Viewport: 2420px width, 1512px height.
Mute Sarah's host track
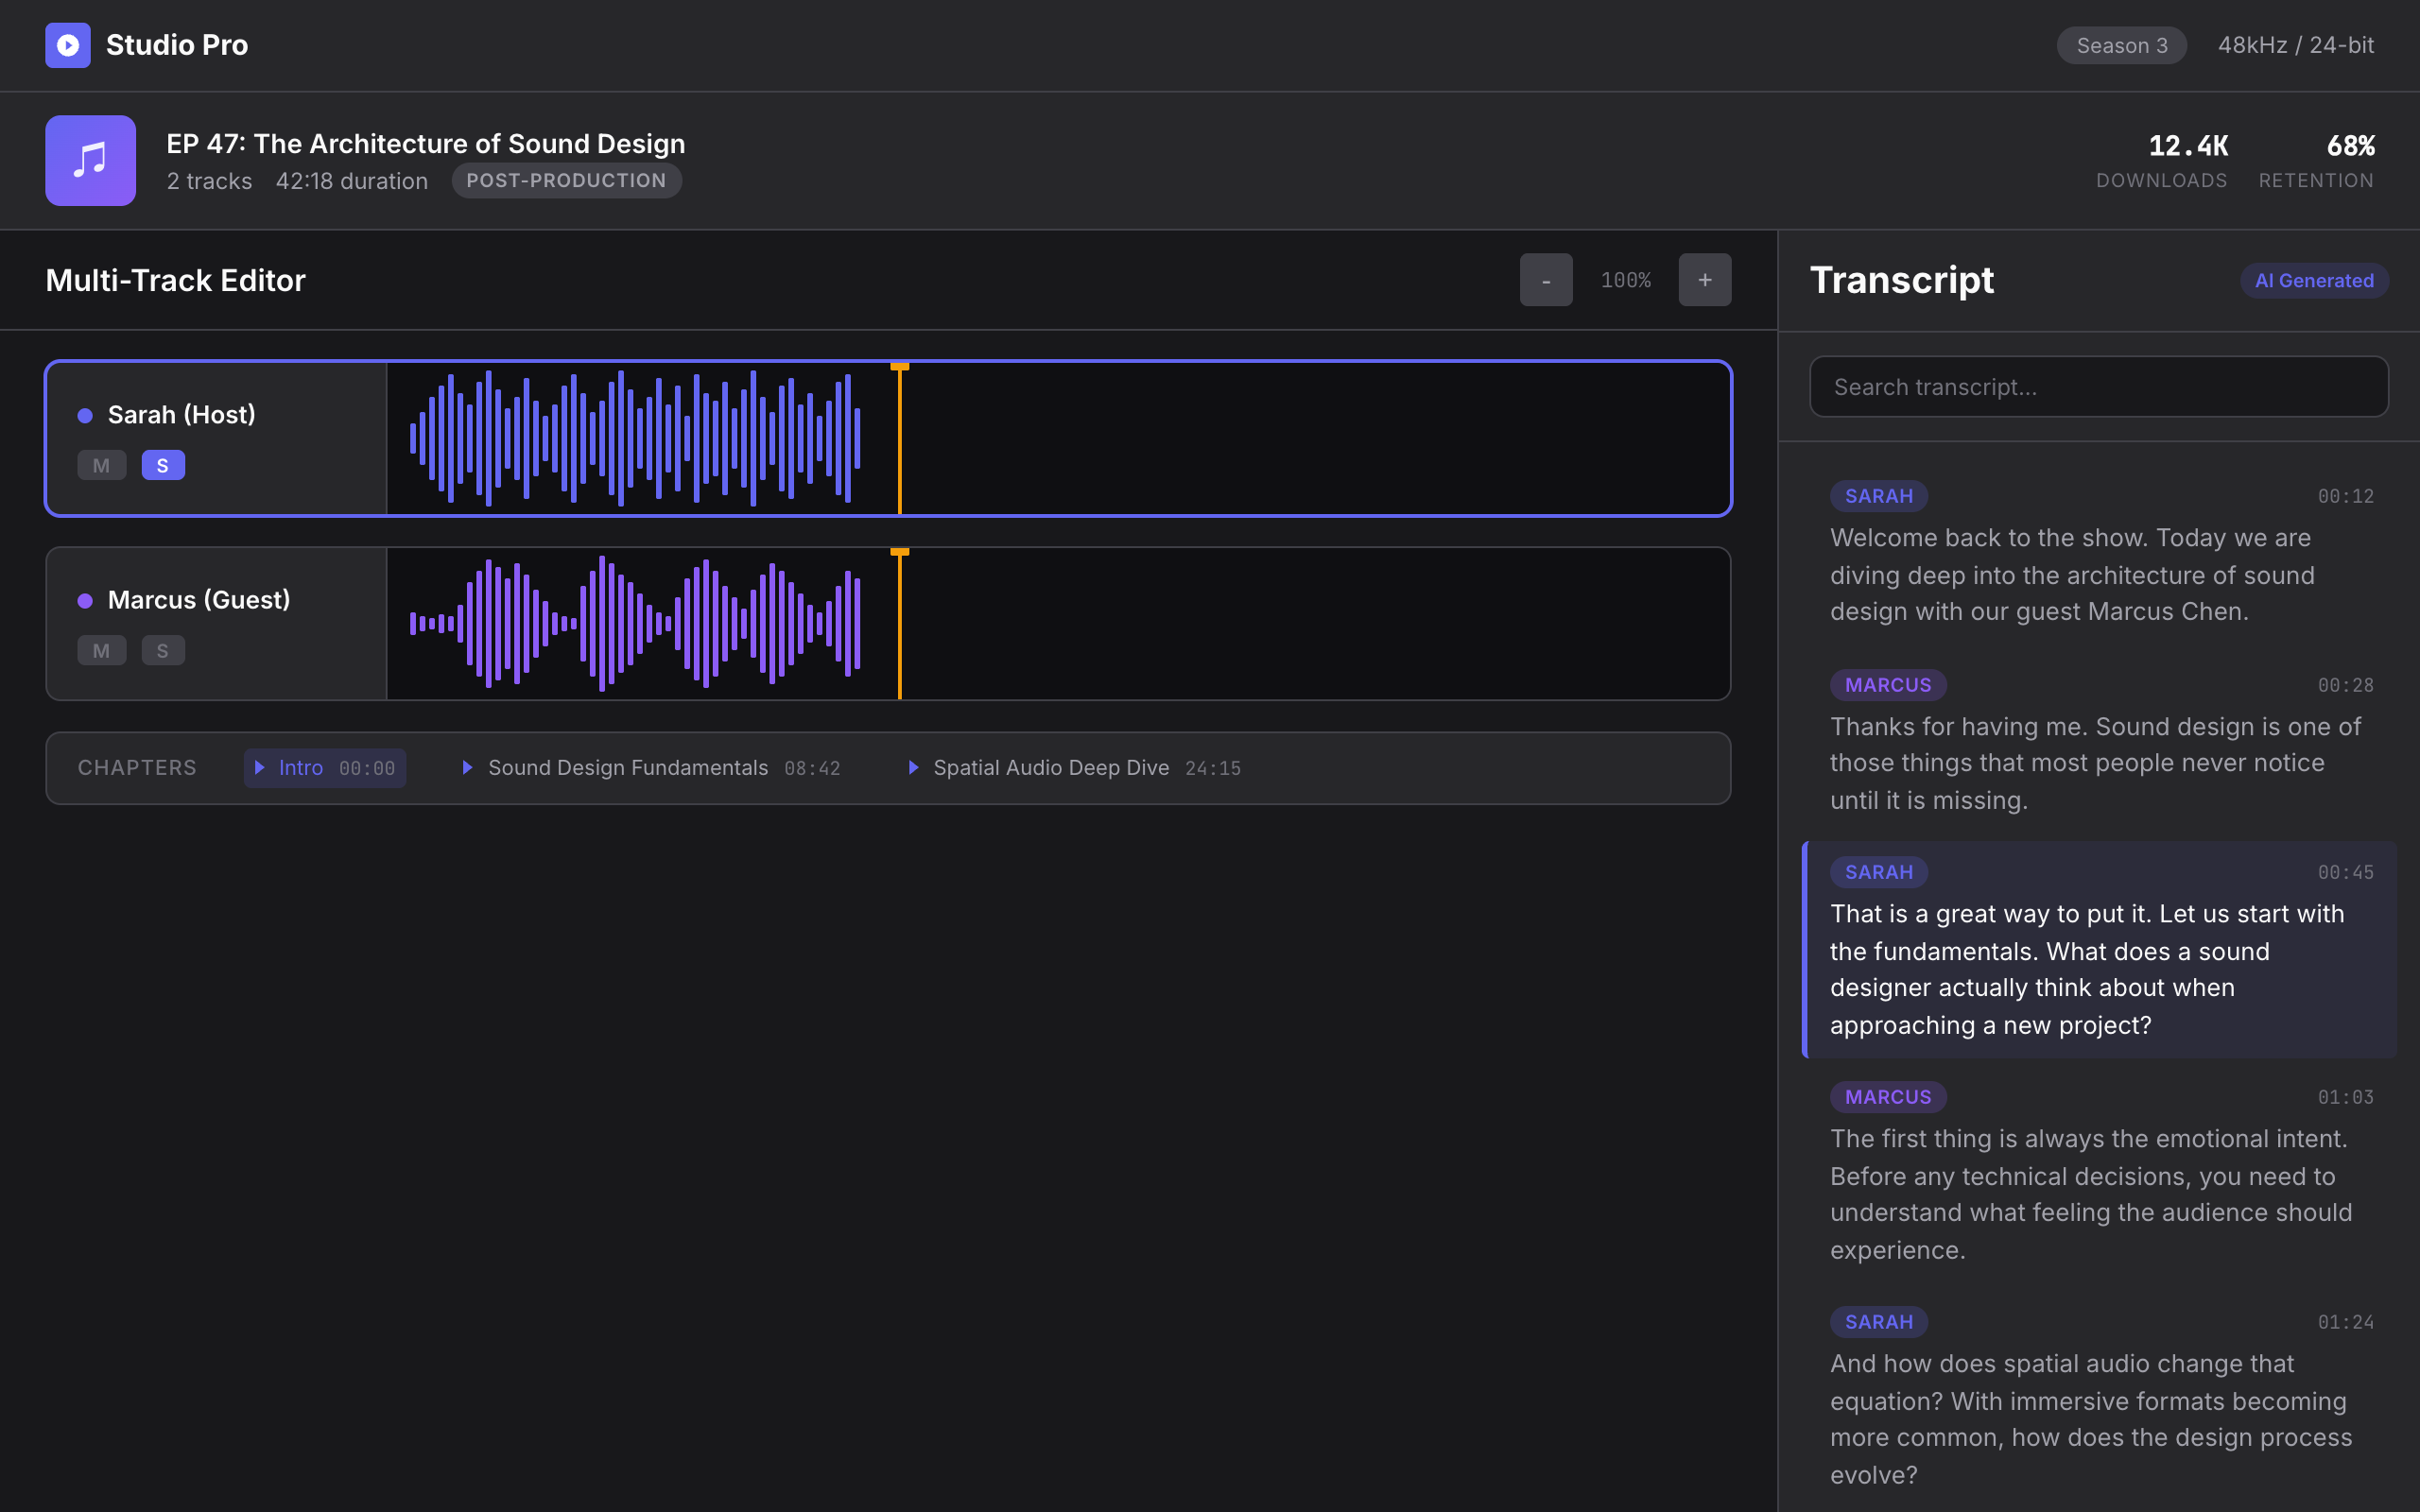click(x=101, y=464)
